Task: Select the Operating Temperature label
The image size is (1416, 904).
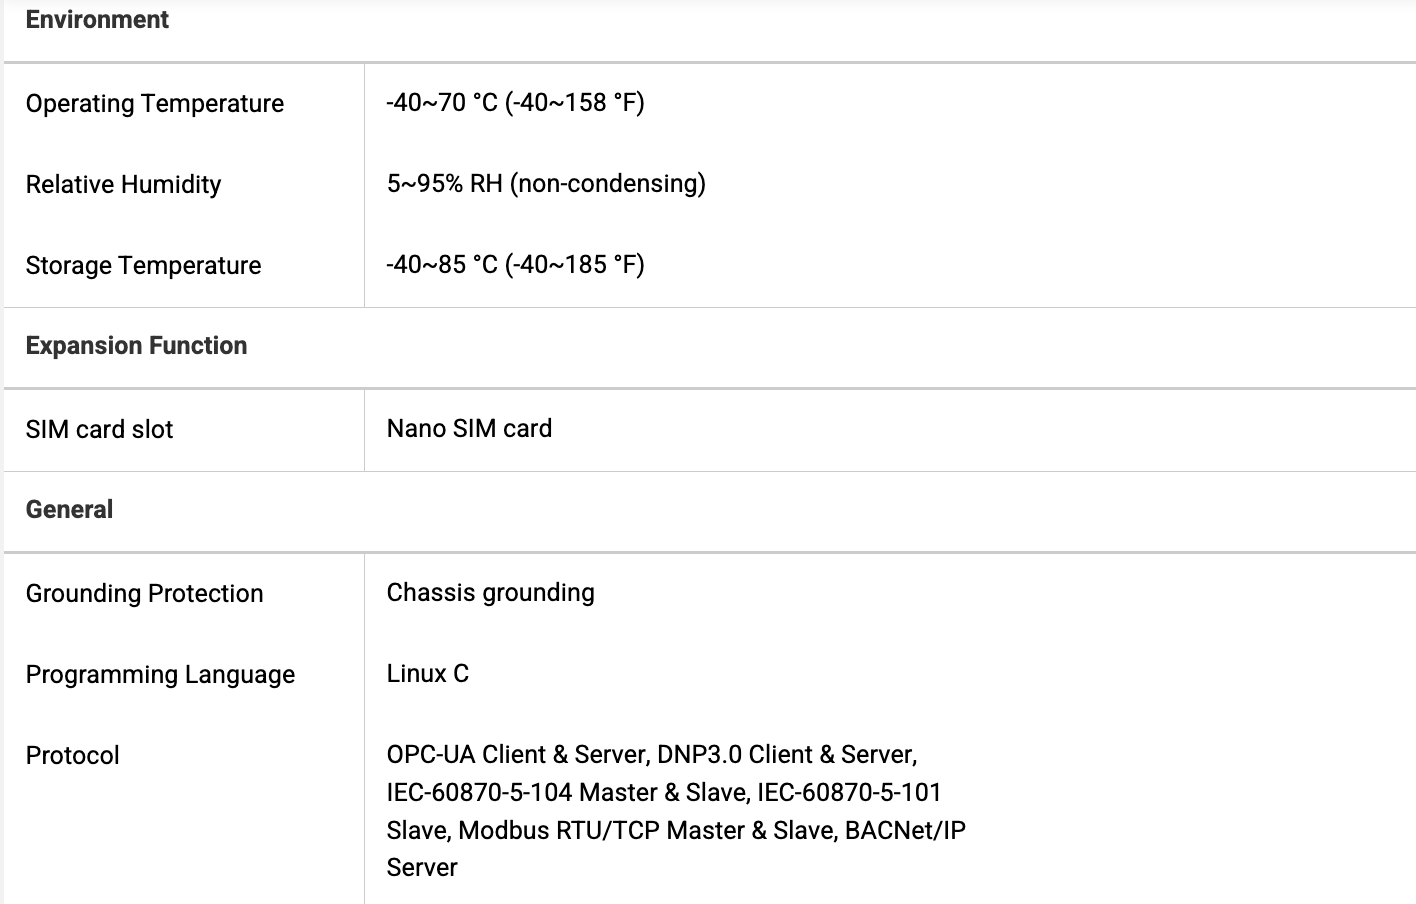Action: 155,104
